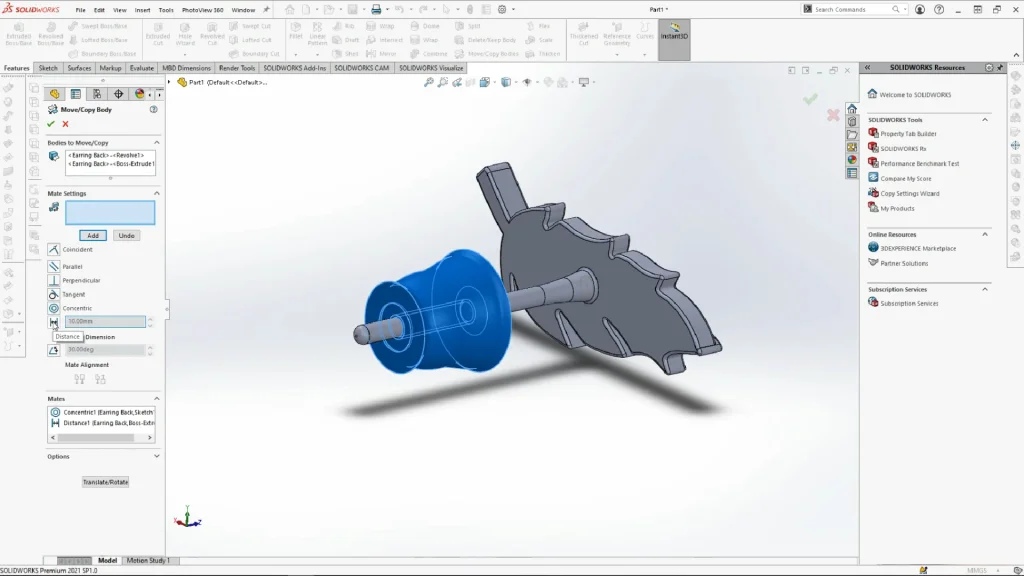Switch to the Motion Study 1 tab
Viewport: 1024px width, 576px height.
[148, 560]
